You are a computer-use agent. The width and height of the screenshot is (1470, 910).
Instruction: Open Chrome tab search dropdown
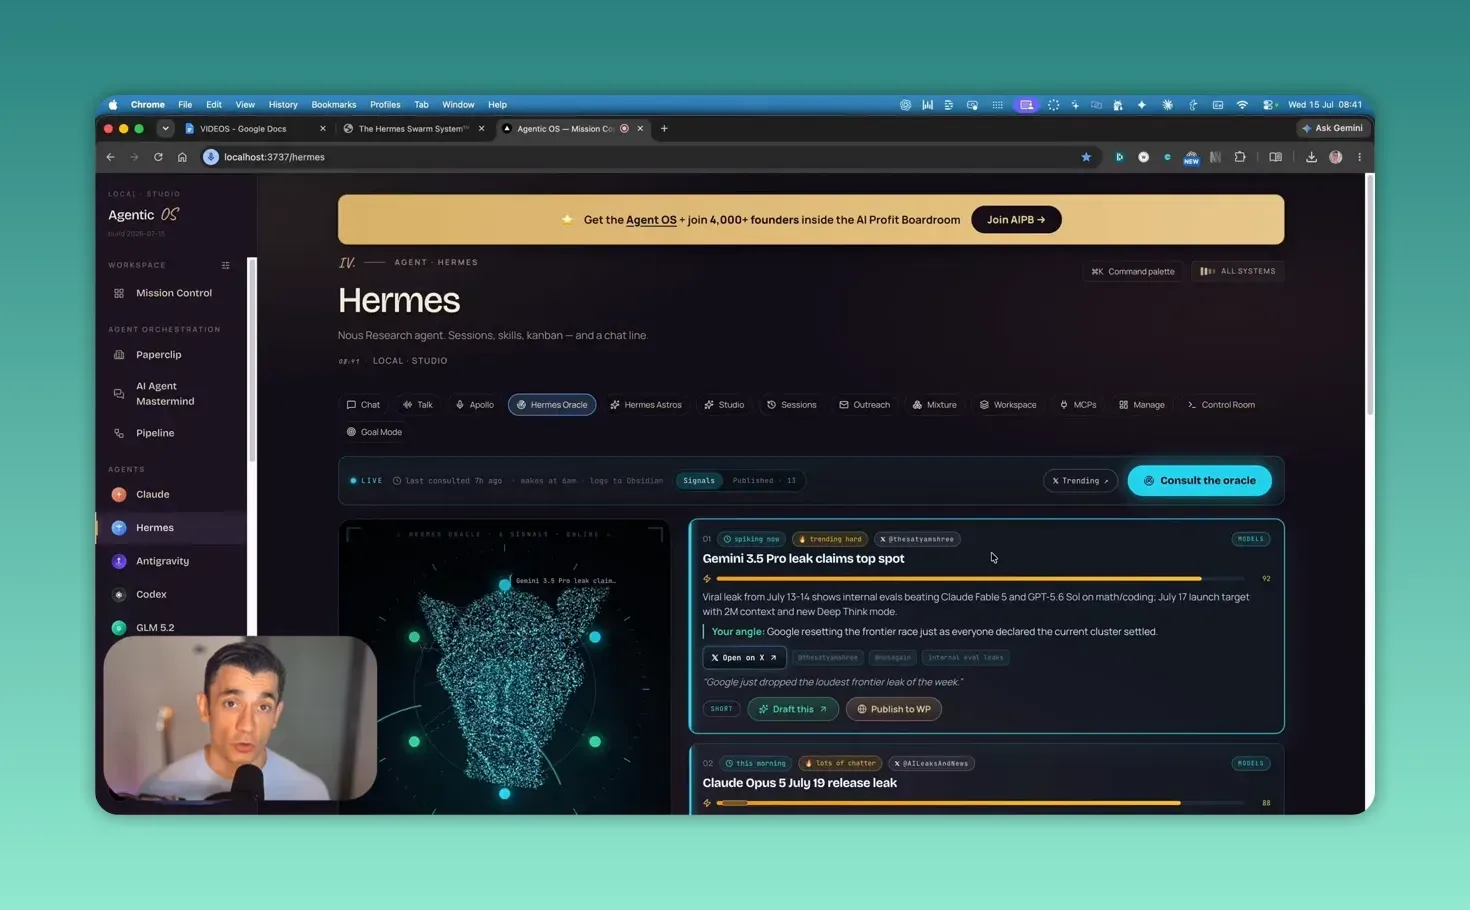click(165, 128)
